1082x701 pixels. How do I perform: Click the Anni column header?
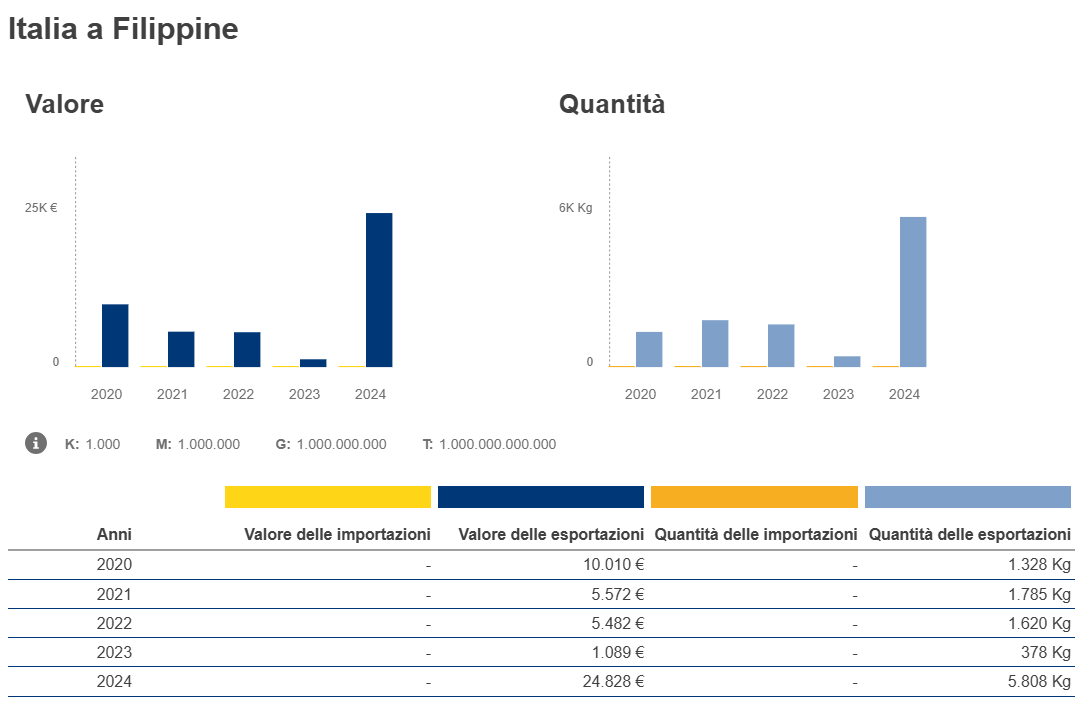pos(114,535)
